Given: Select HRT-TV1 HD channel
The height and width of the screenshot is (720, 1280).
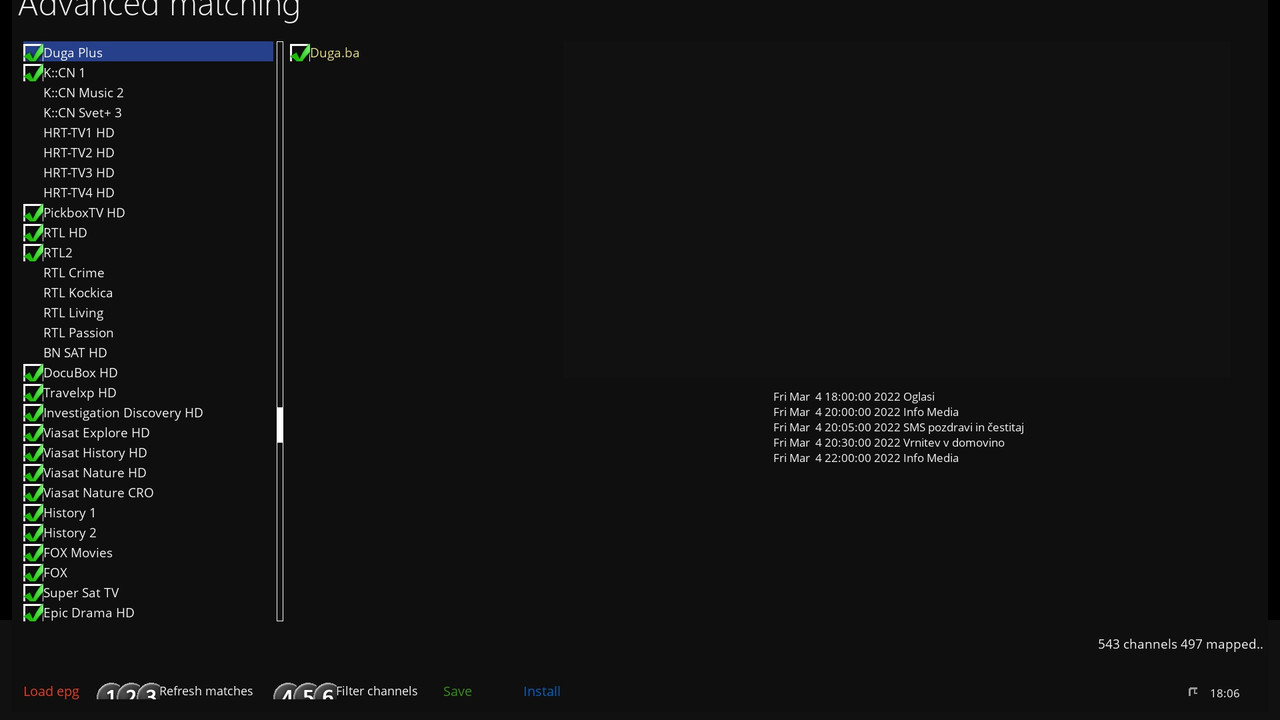Looking at the screenshot, I should pos(148,132).
